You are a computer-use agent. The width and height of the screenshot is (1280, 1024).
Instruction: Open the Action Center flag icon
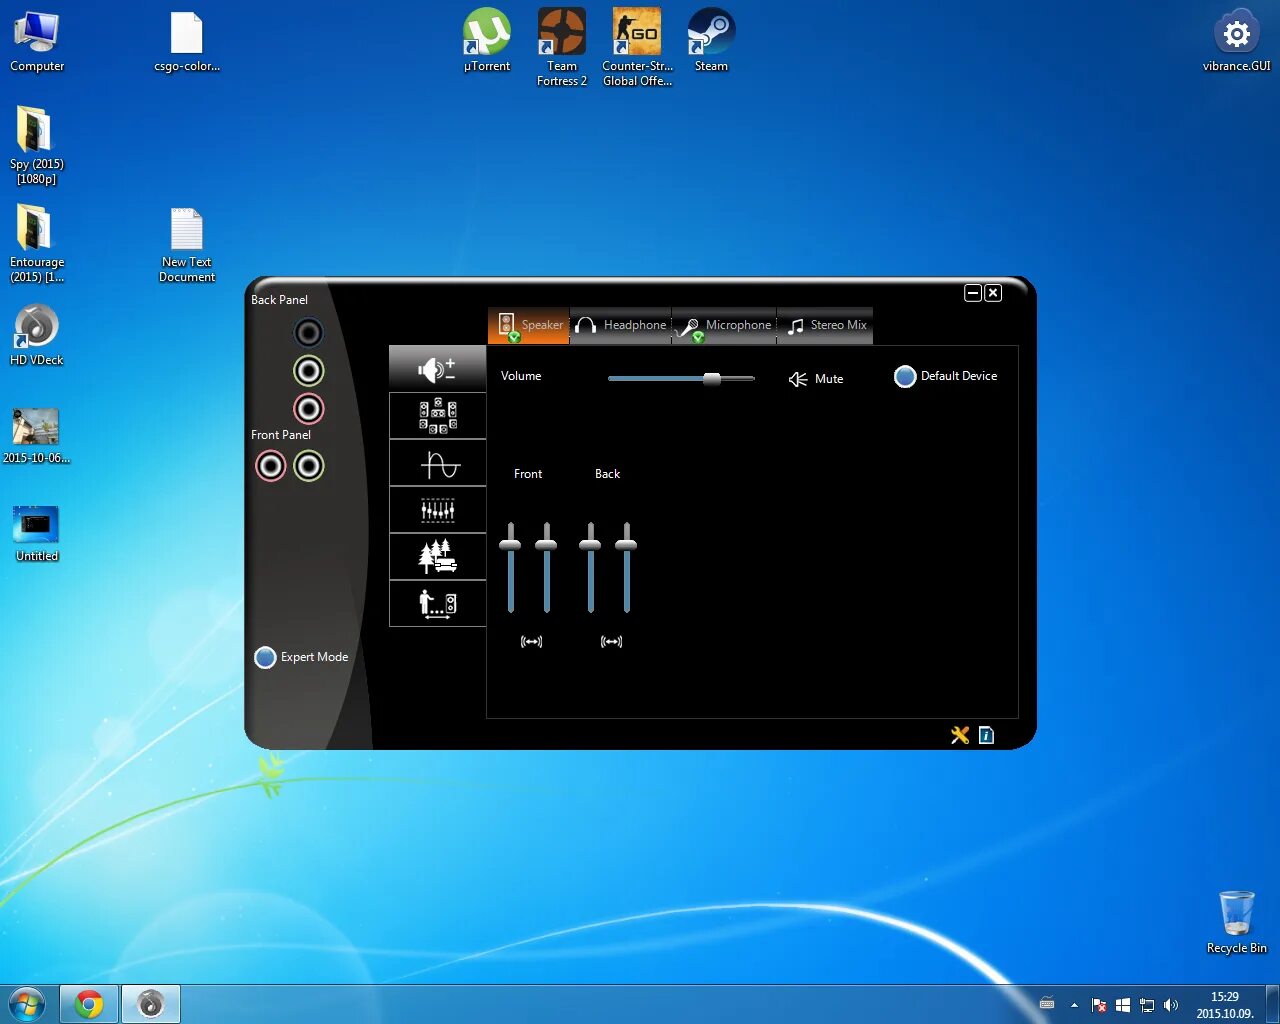(x=1099, y=1005)
